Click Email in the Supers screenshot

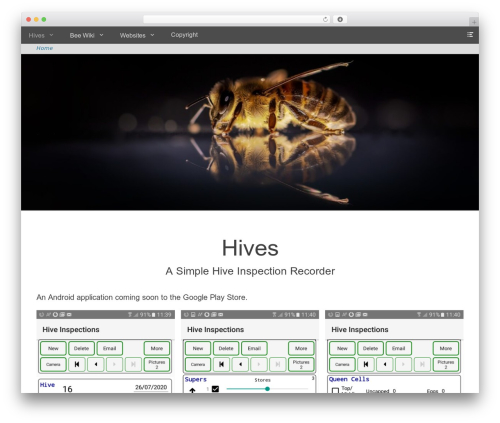[254, 348]
